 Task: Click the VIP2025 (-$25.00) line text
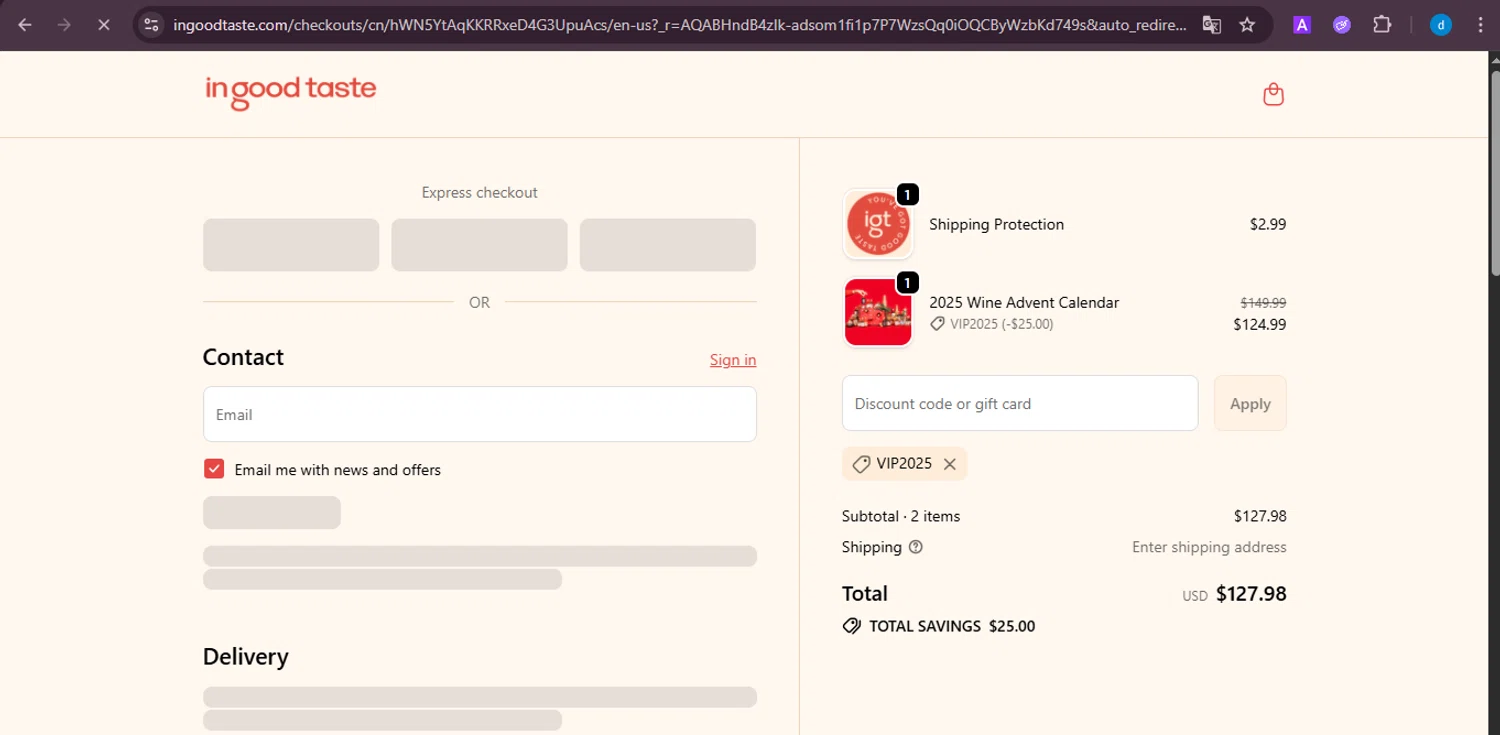tap(1001, 324)
